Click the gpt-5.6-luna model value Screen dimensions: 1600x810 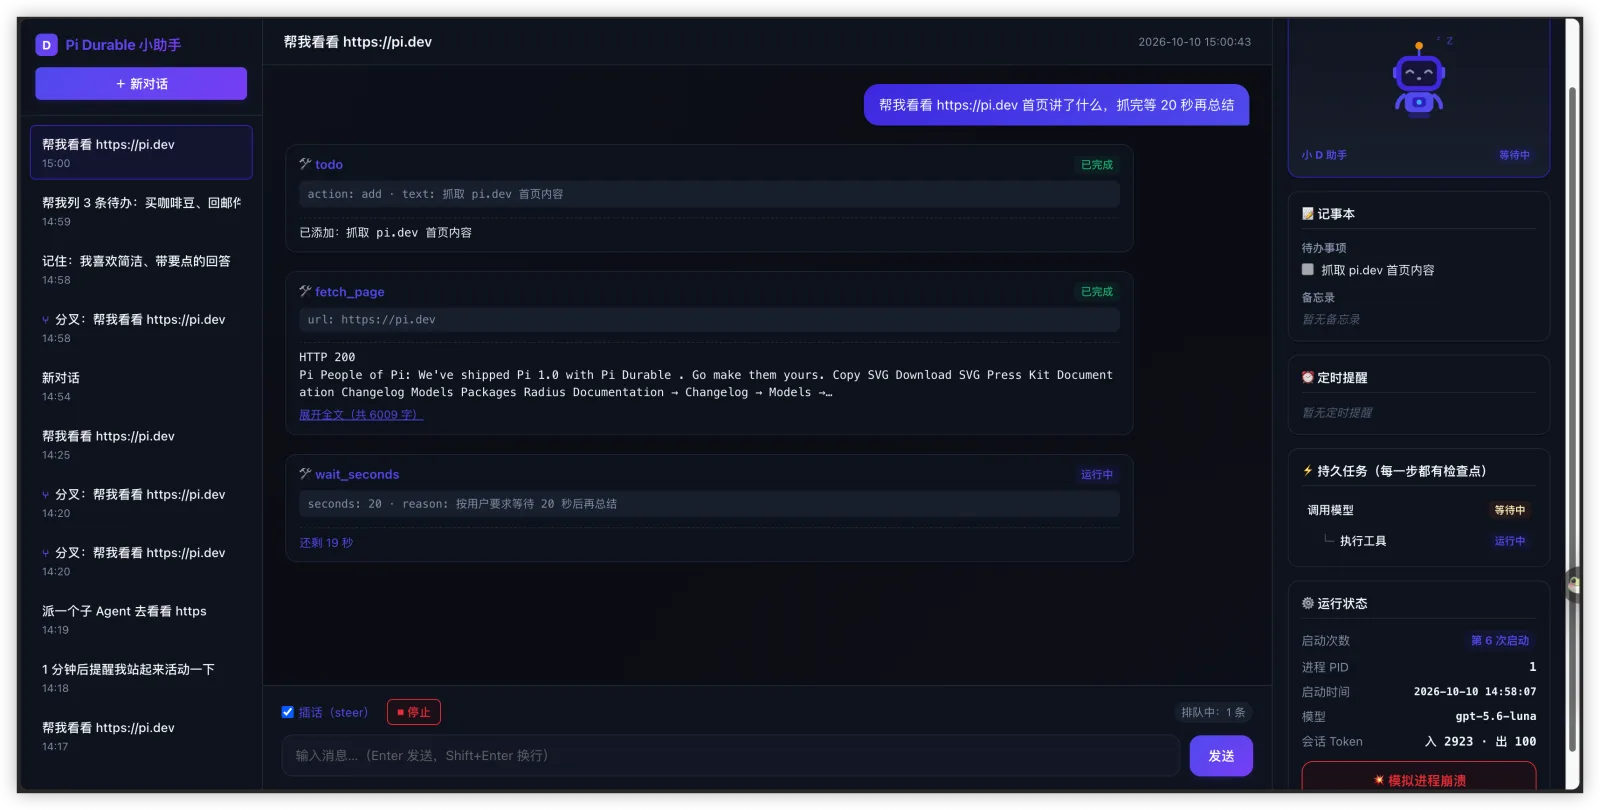[1496, 716]
